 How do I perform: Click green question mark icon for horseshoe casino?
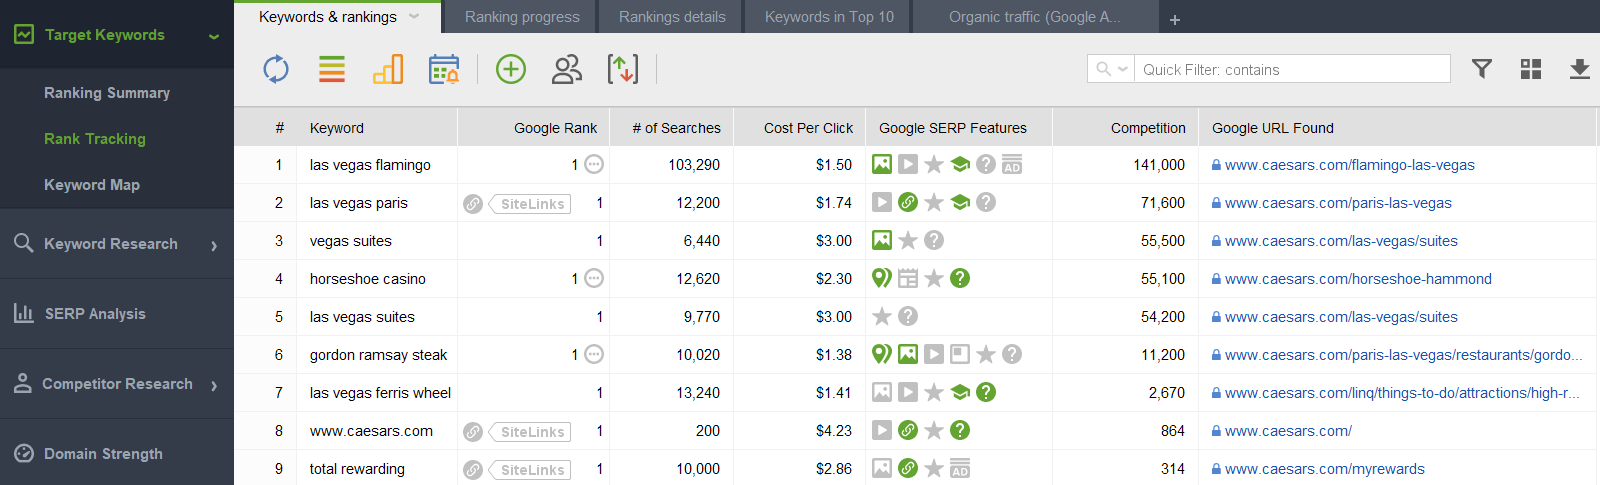pos(960,278)
